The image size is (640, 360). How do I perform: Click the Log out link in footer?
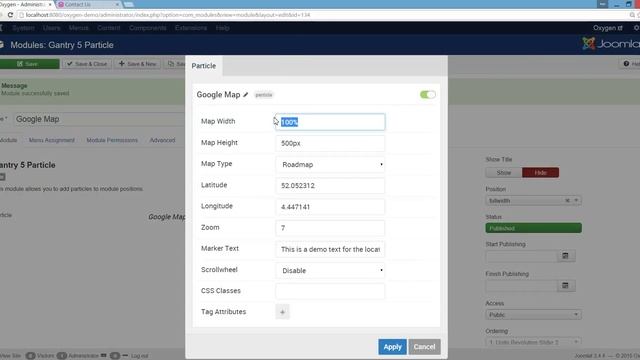[139, 356]
